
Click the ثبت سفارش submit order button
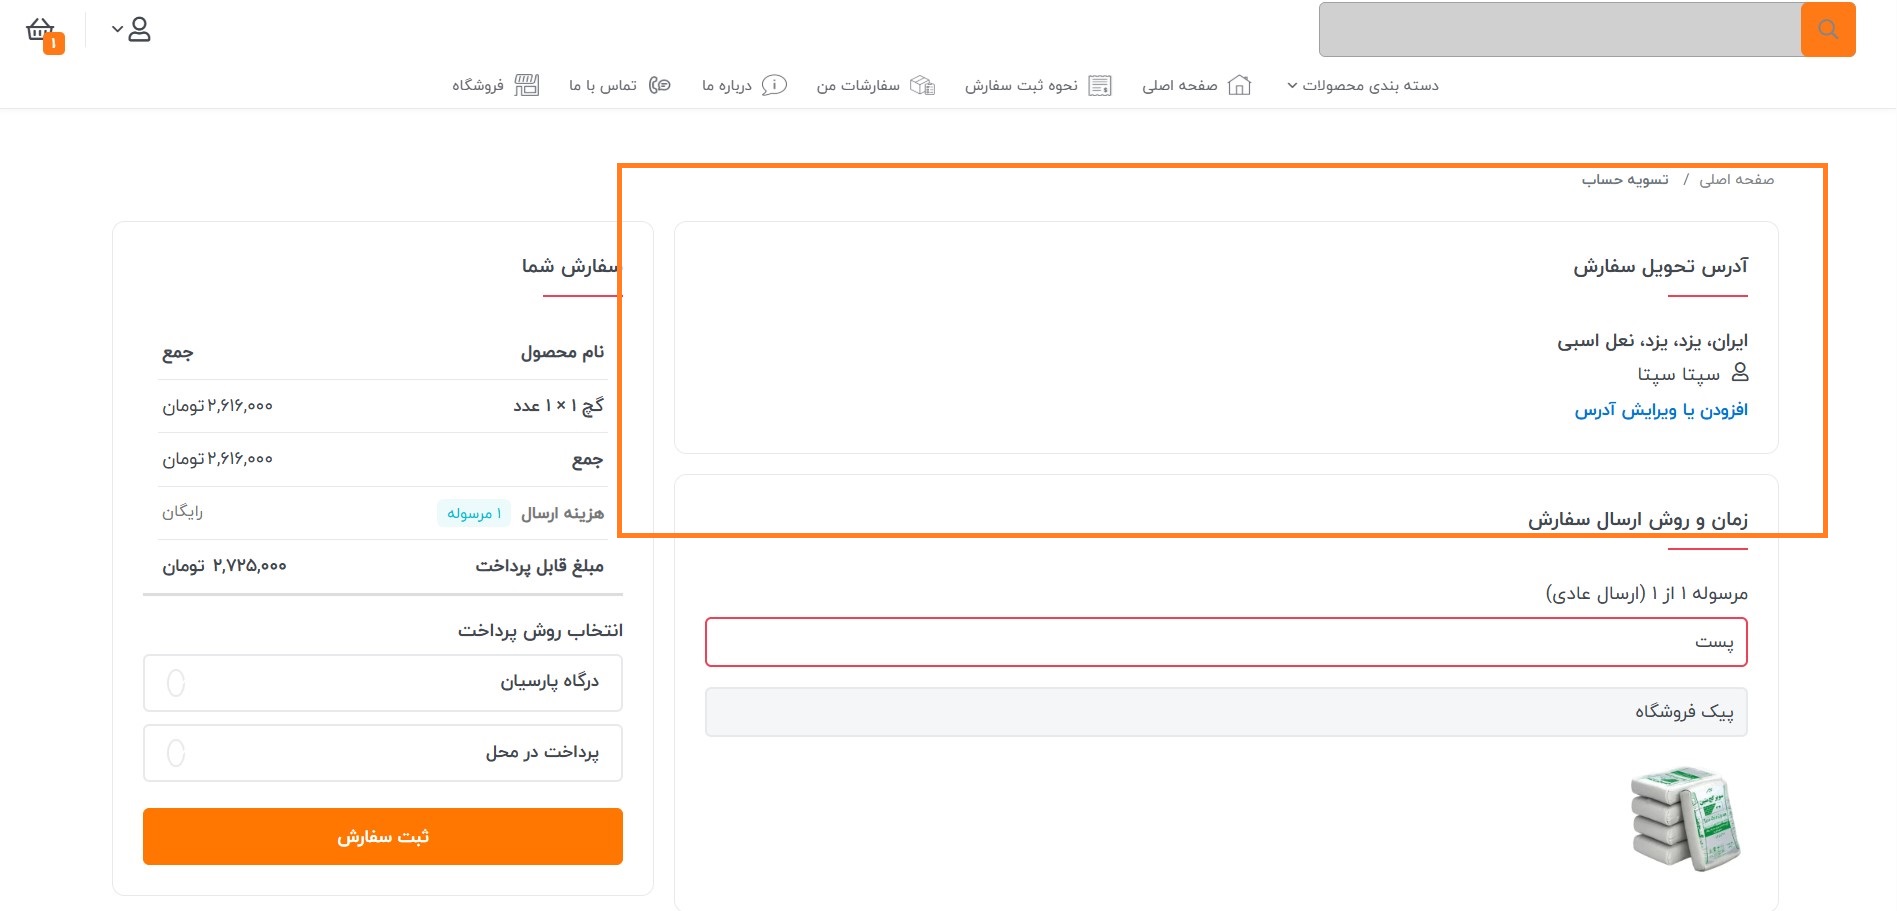(383, 836)
